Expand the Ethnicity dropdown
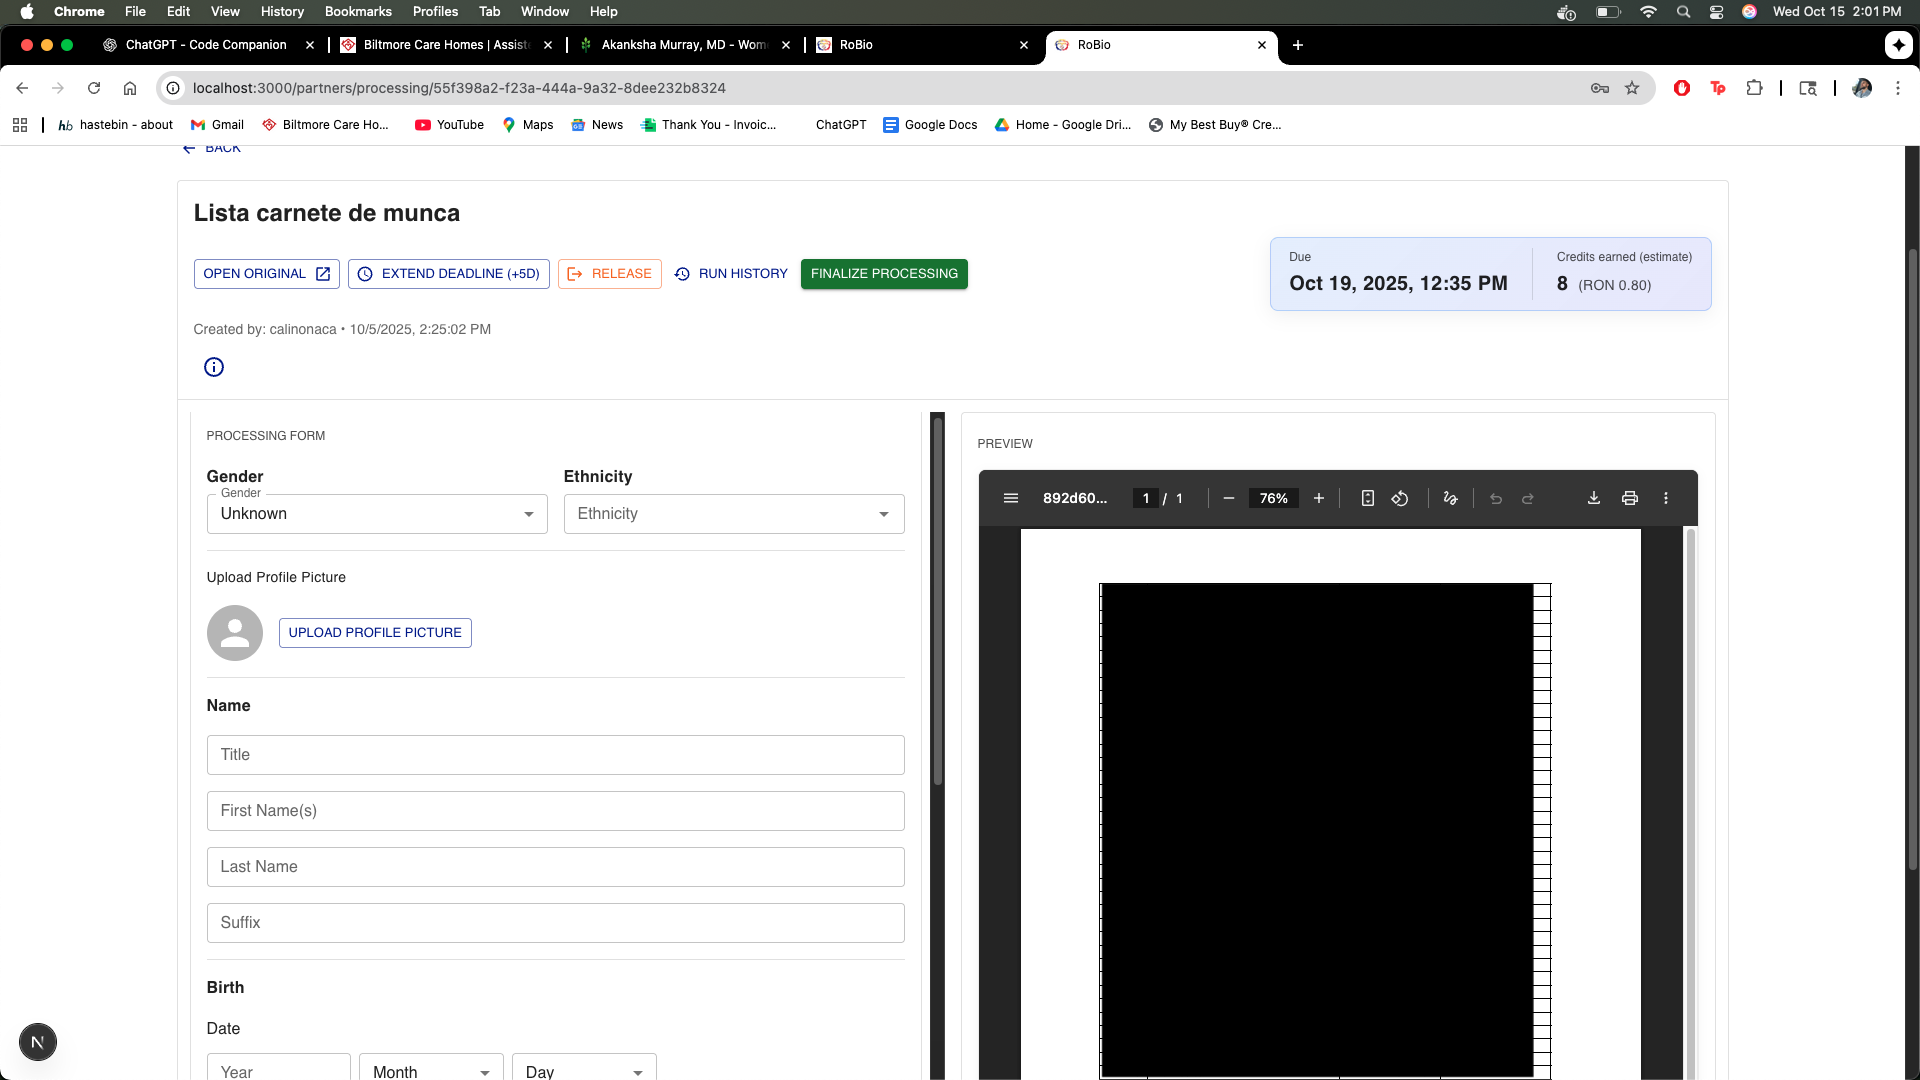The height and width of the screenshot is (1080, 1920). [x=733, y=514]
